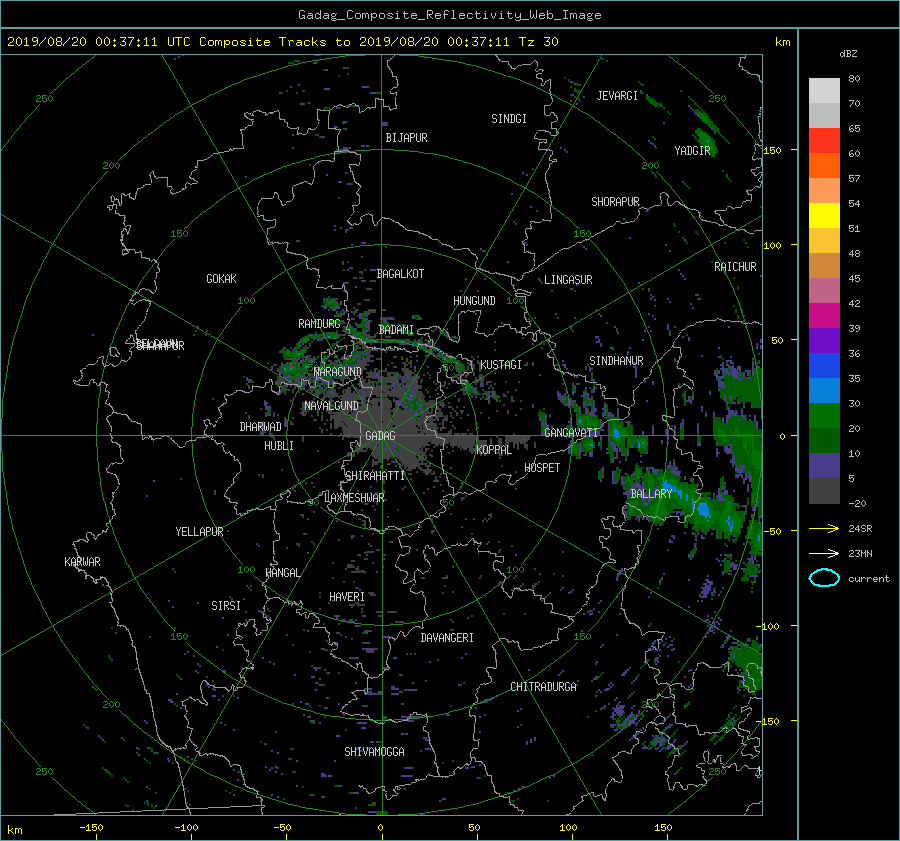Choose the indigo 5-10 dBZ legend swatch

tap(824, 466)
